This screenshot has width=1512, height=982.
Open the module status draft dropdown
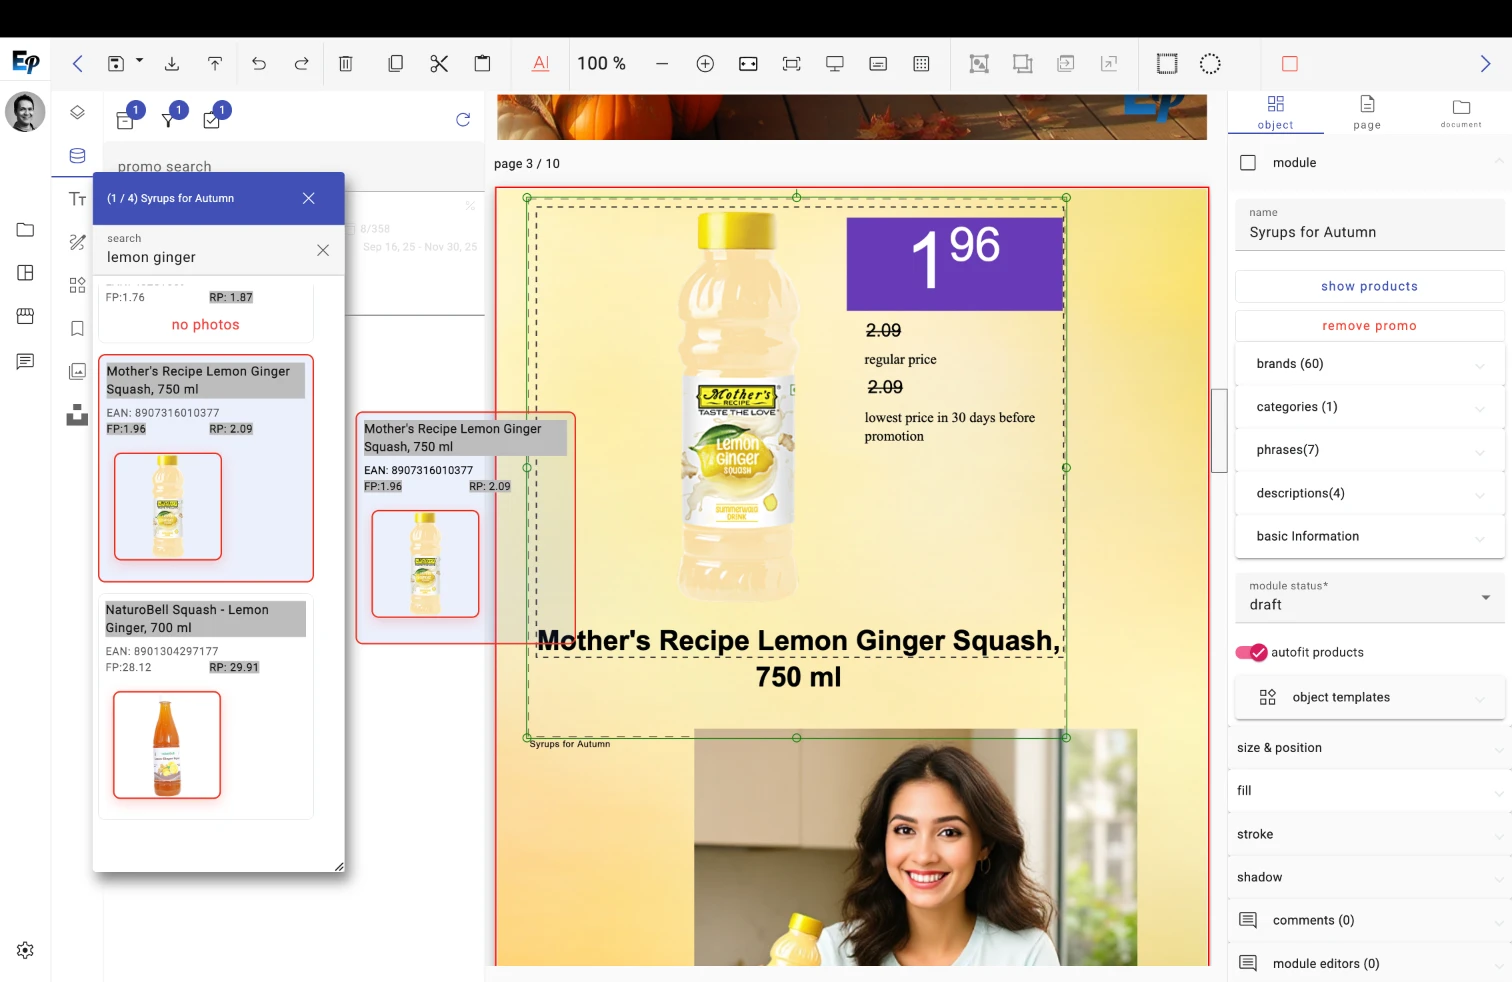tap(1370, 597)
